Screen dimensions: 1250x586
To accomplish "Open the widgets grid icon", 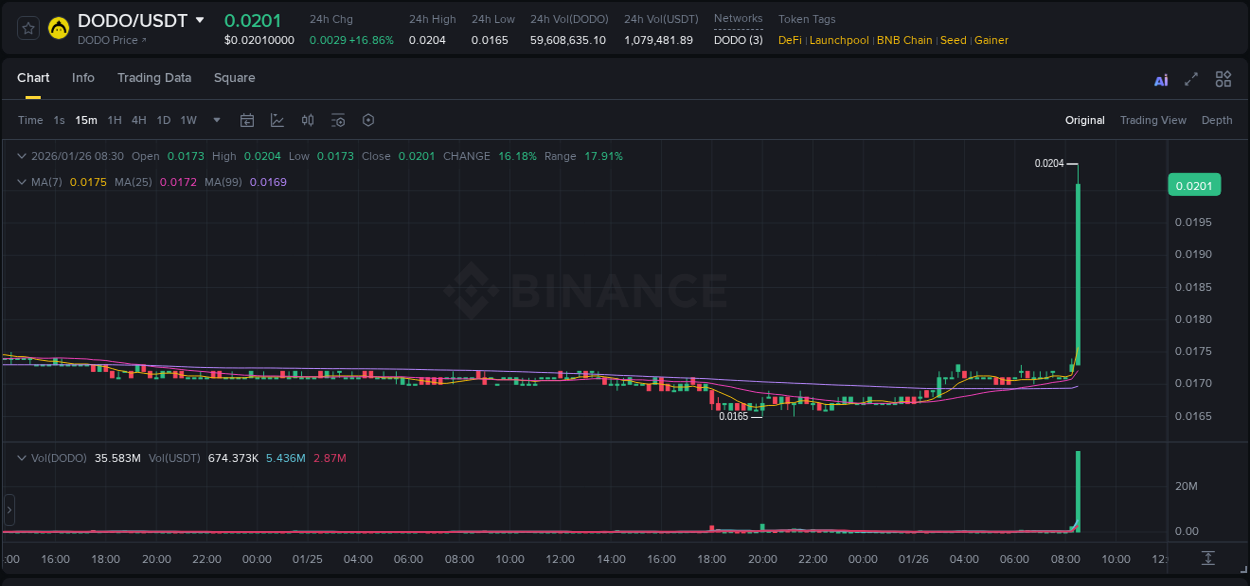I will pos(1222,79).
